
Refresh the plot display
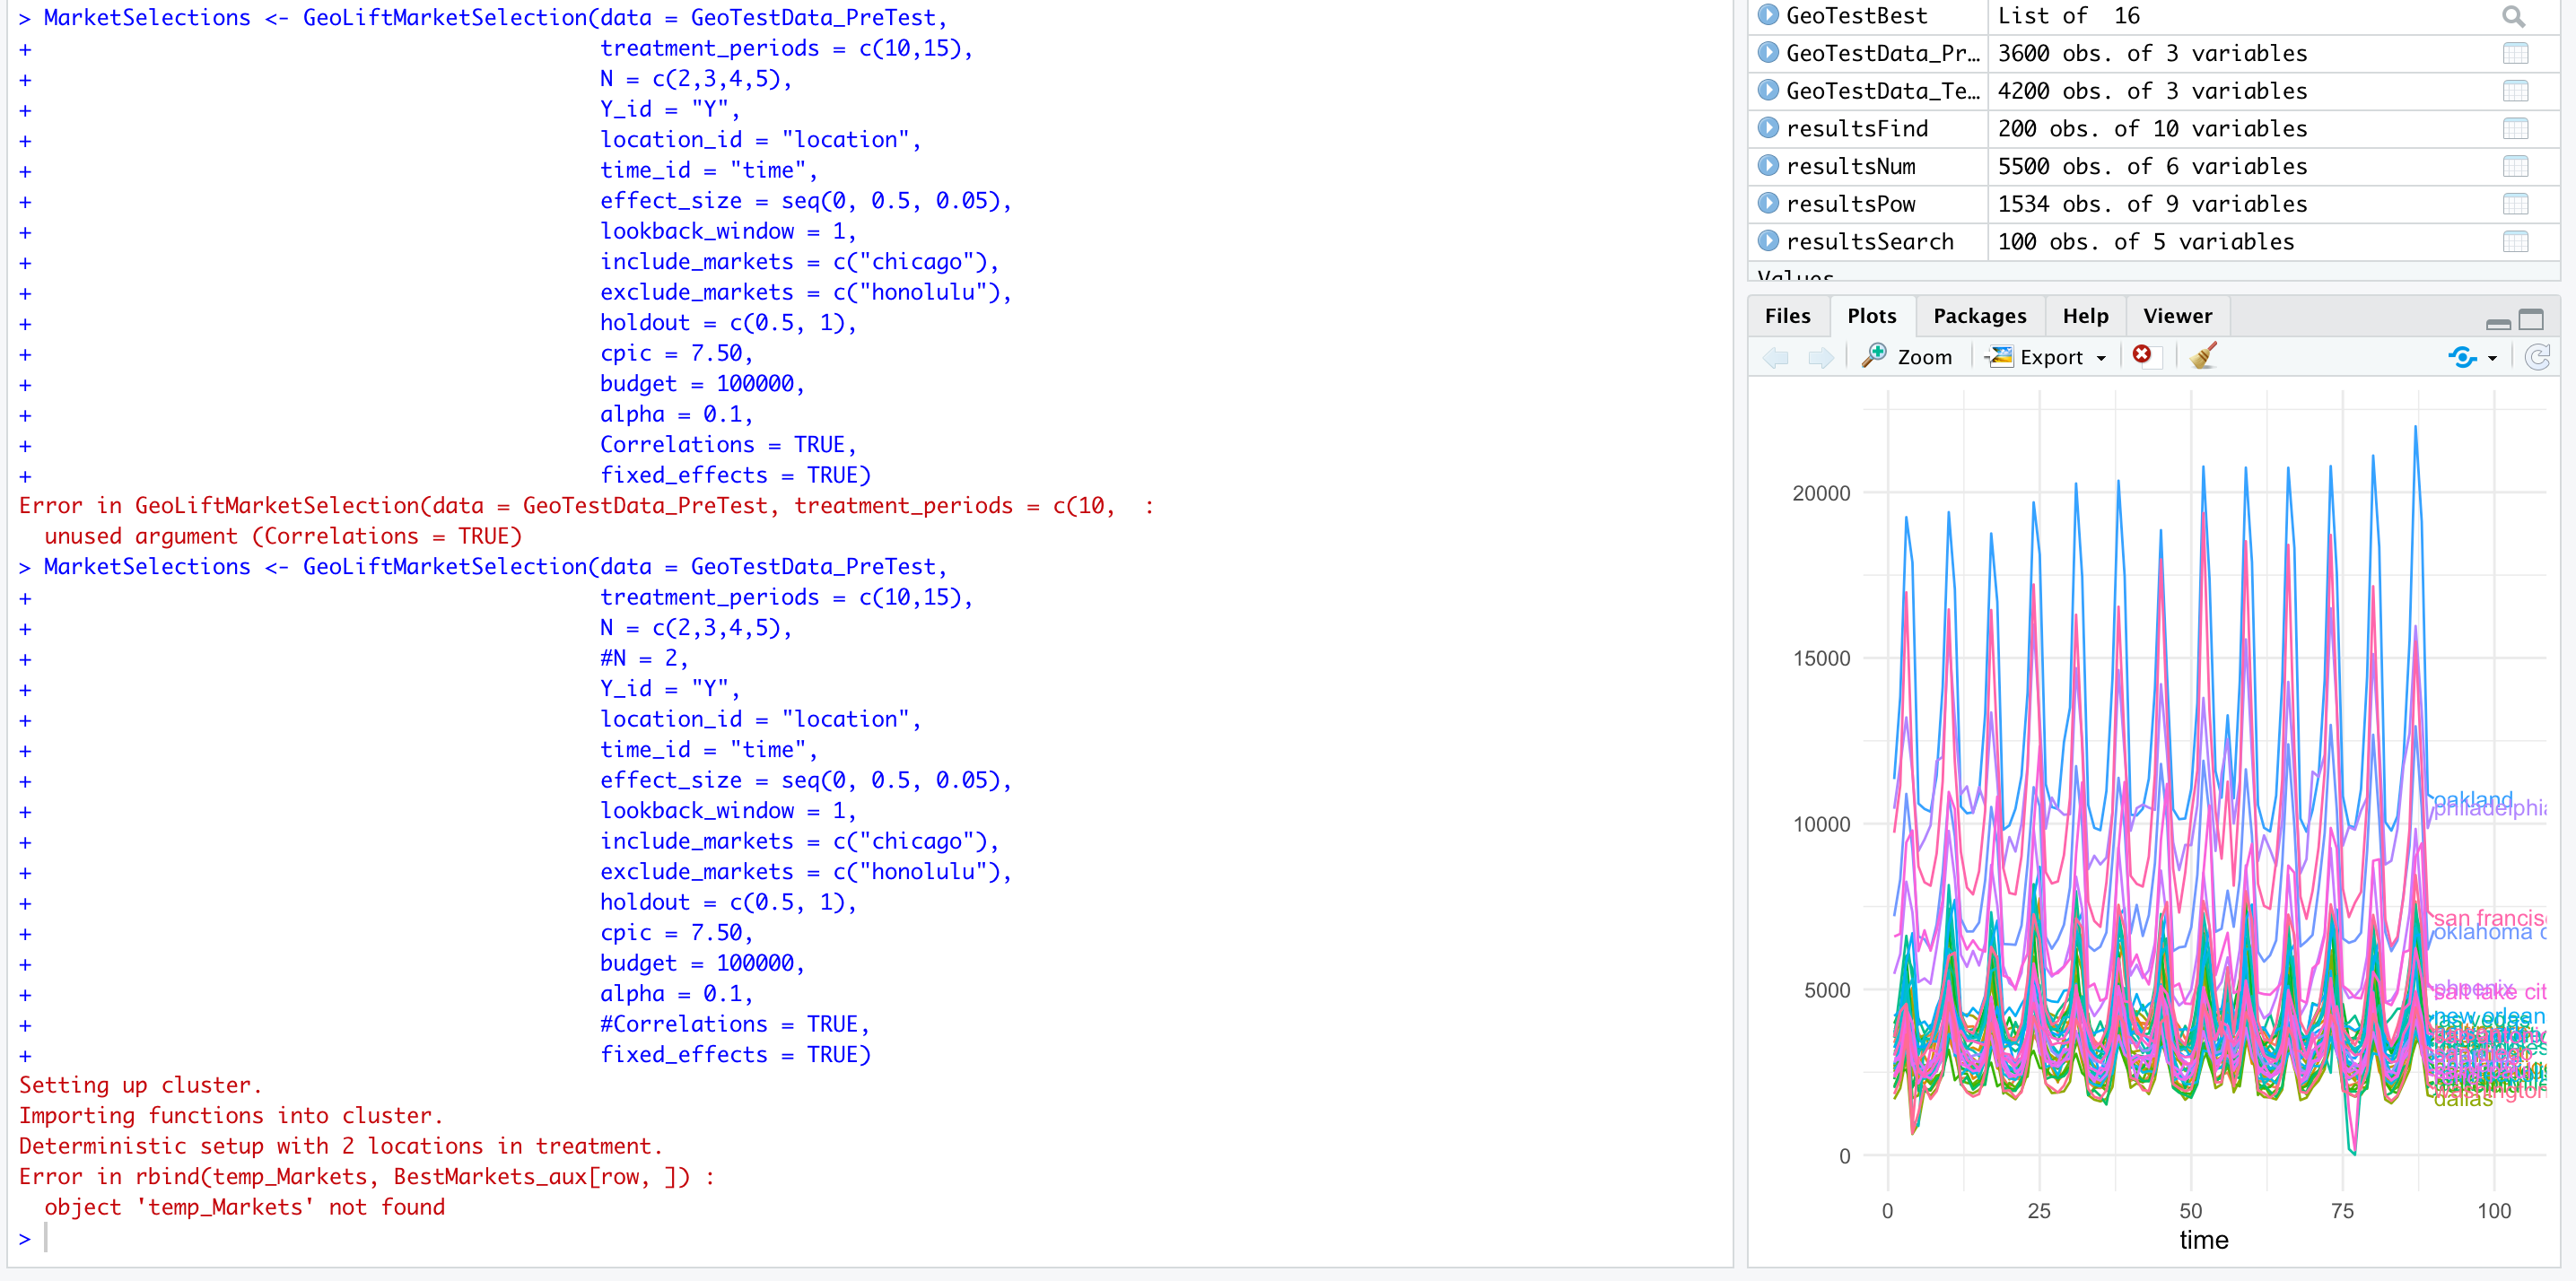click(2538, 357)
